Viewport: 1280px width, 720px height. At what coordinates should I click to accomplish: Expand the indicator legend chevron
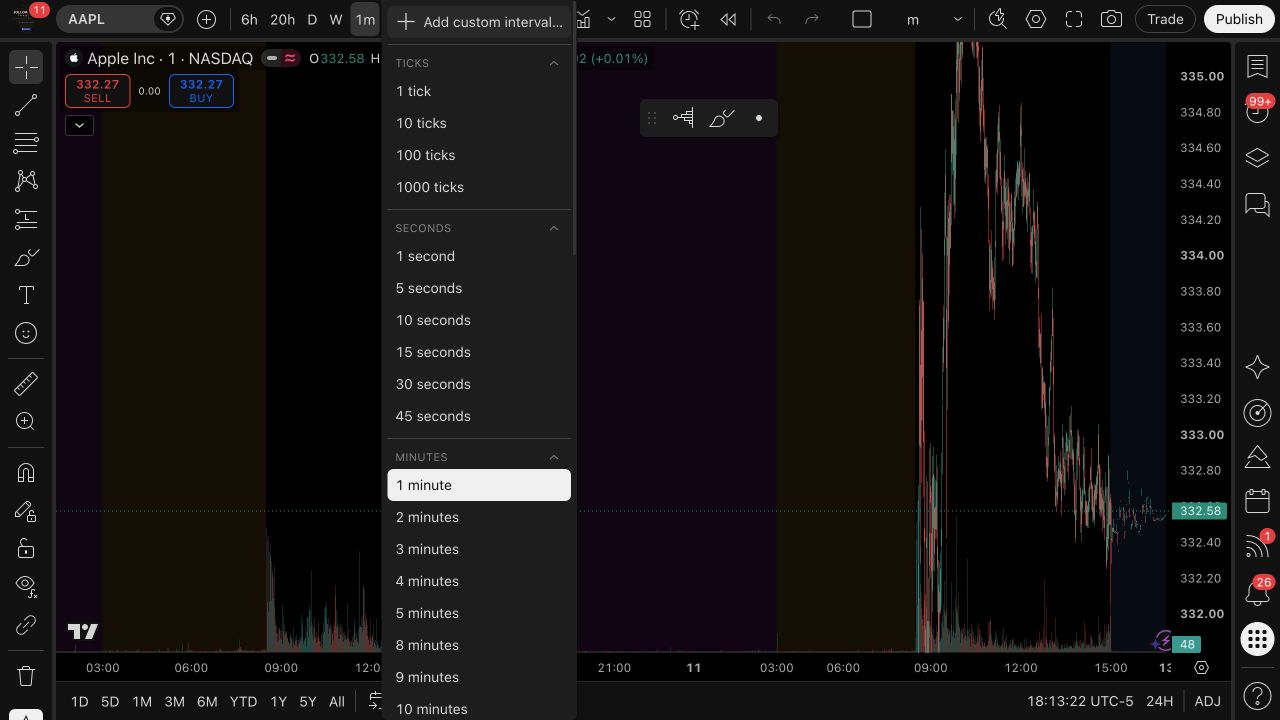(79, 125)
